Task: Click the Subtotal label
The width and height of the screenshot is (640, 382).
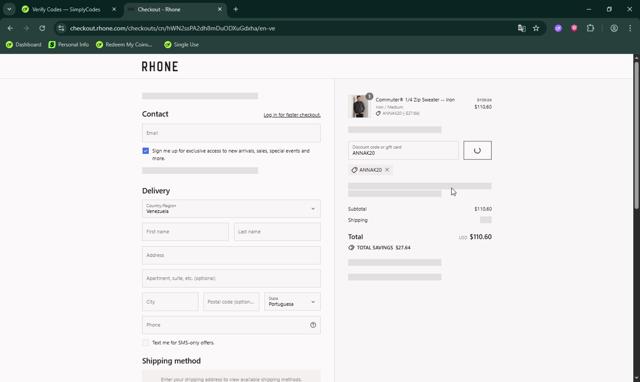Action: (x=357, y=209)
